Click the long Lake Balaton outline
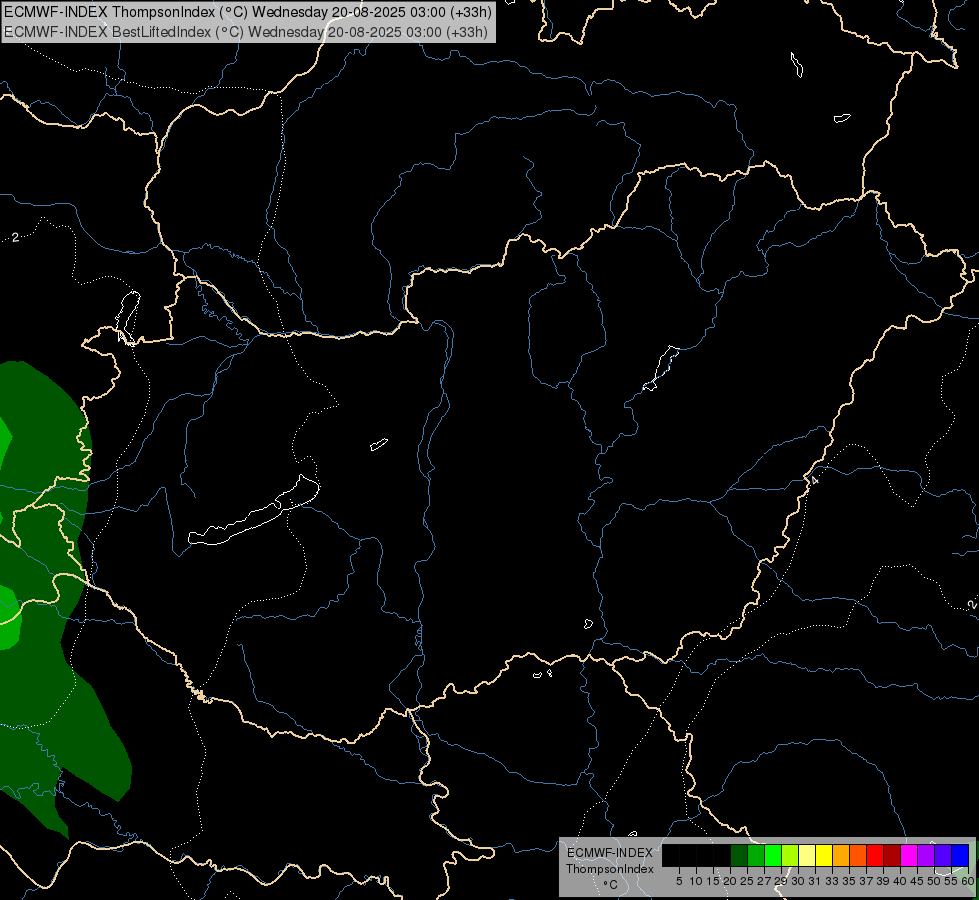The height and width of the screenshot is (900, 979). tap(254, 510)
